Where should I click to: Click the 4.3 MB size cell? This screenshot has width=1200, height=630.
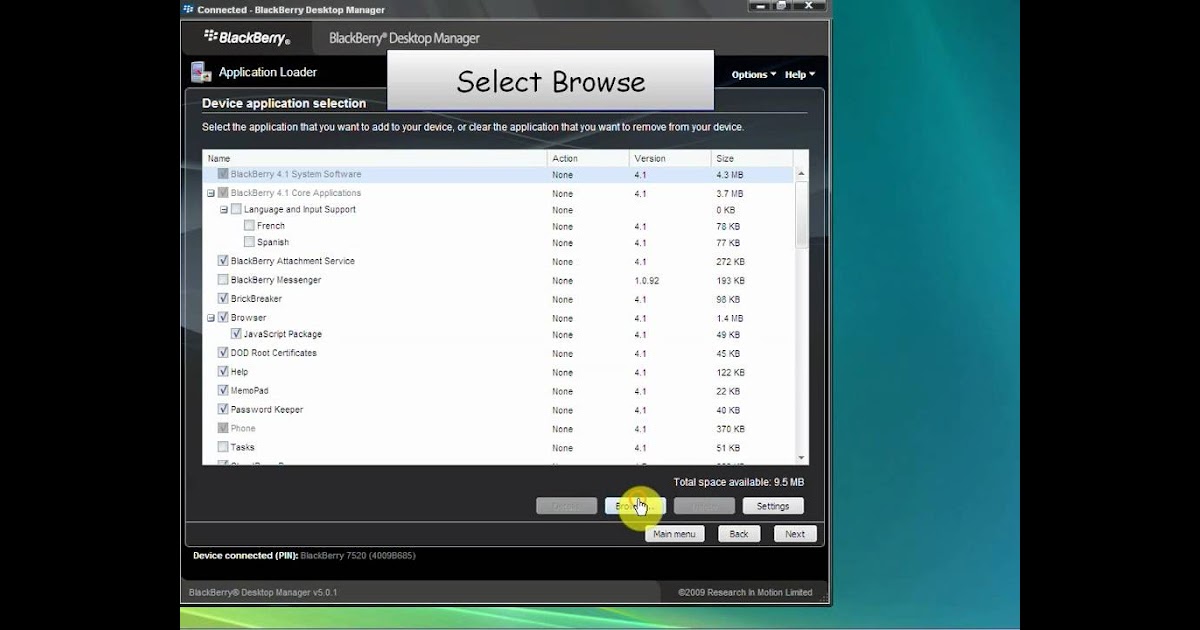(x=730, y=175)
